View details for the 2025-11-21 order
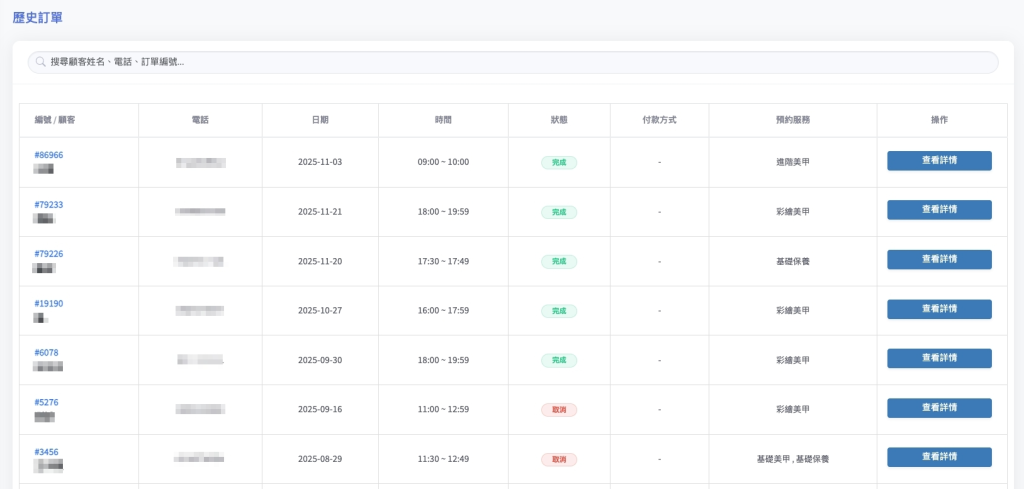This screenshot has width=1024, height=489. coord(939,210)
